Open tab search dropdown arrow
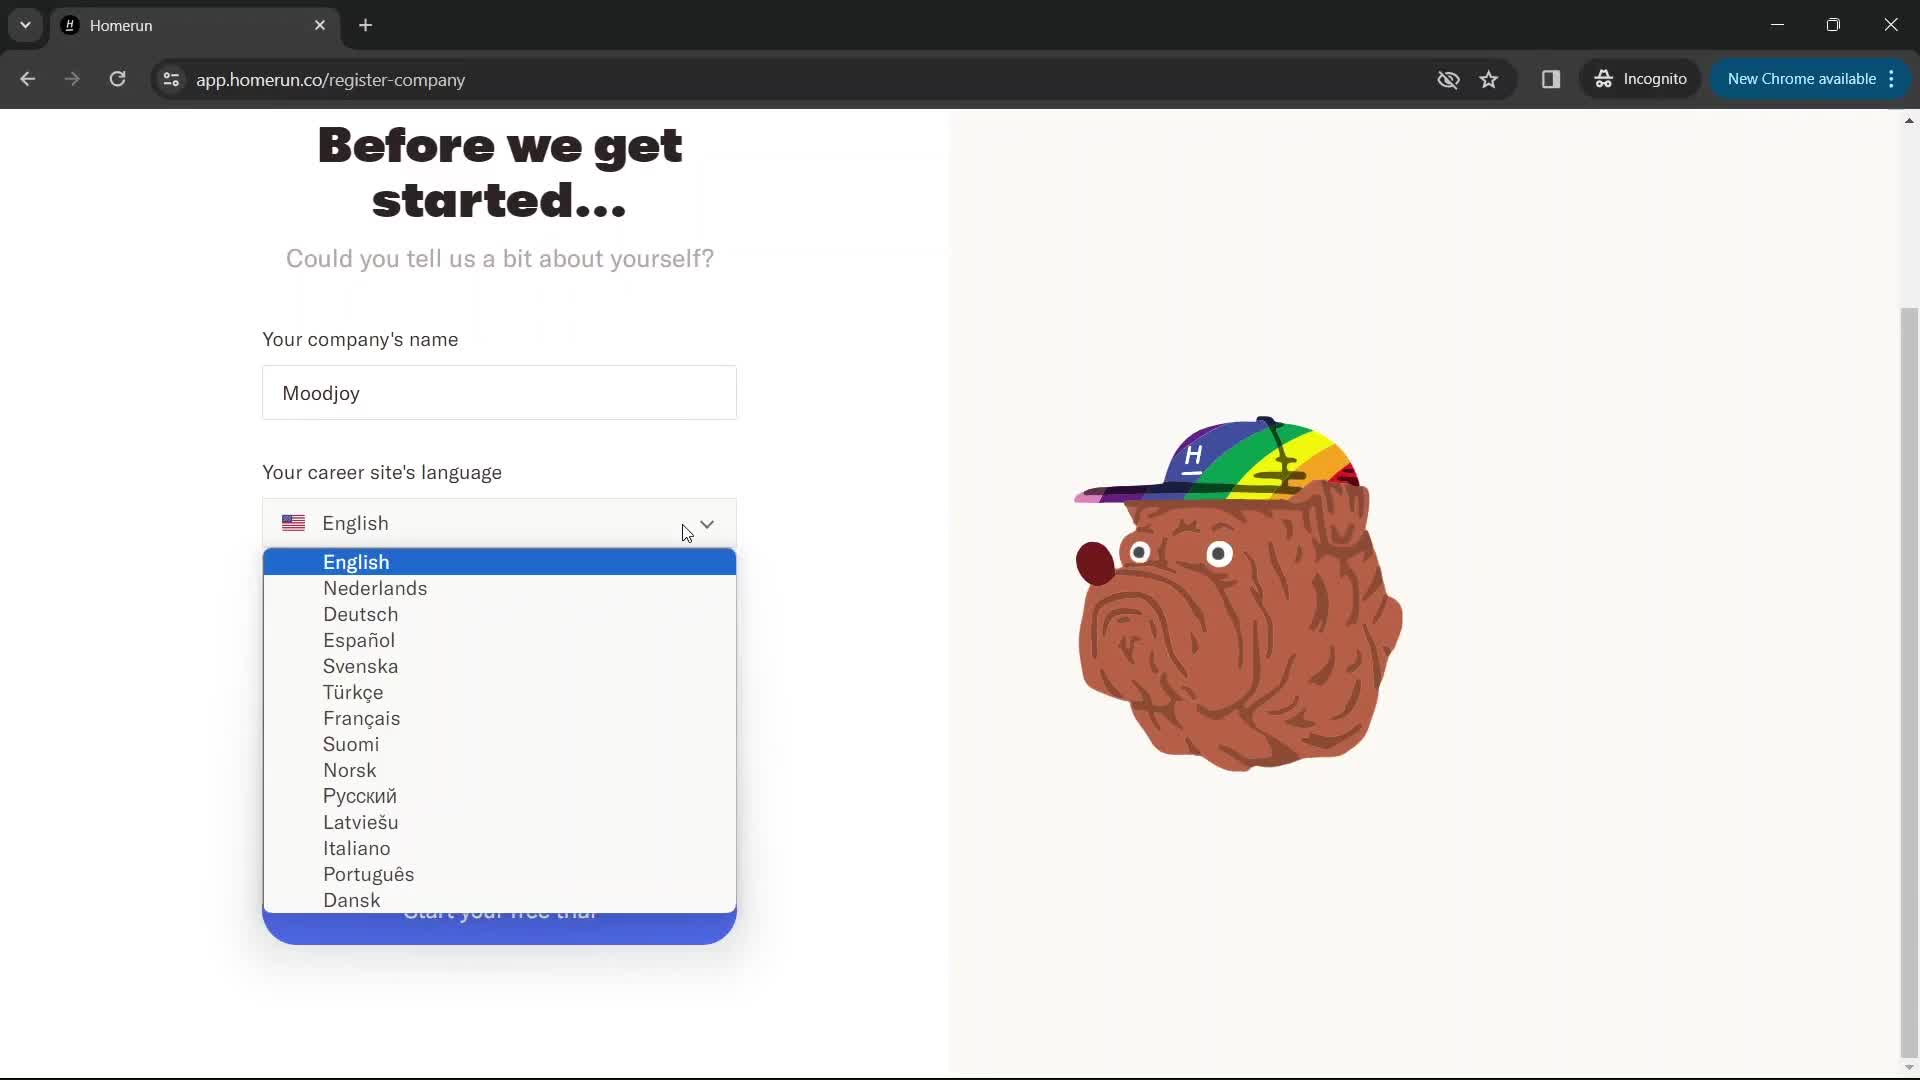 [25, 25]
